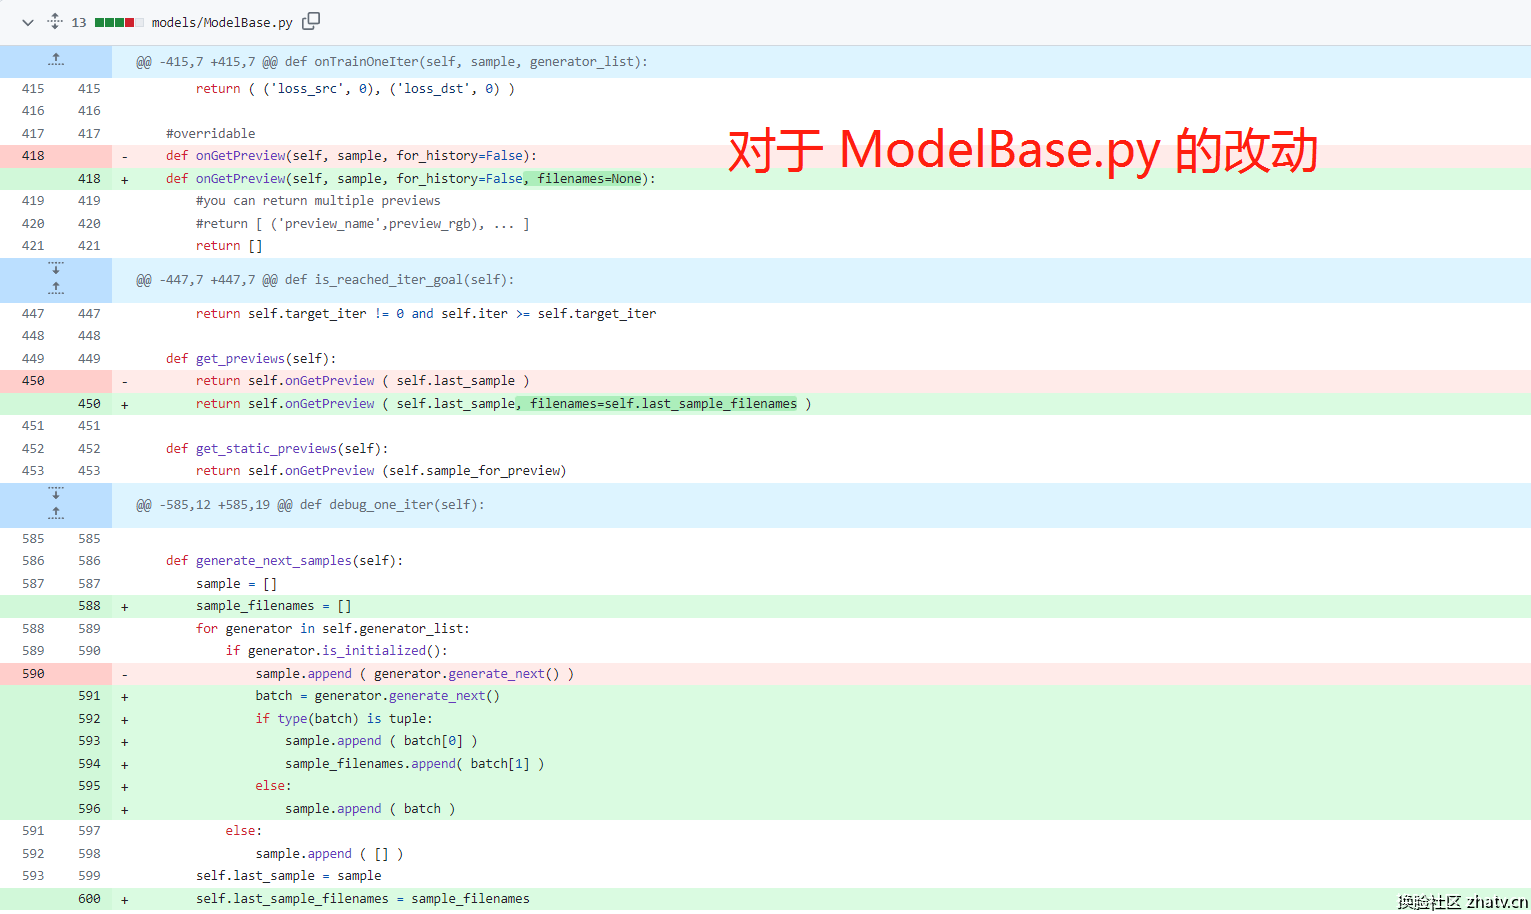This screenshot has height=914, width=1531.
Task: Expand down arrow before debug_one_iter hunk
Action: pyautogui.click(x=56, y=493)
